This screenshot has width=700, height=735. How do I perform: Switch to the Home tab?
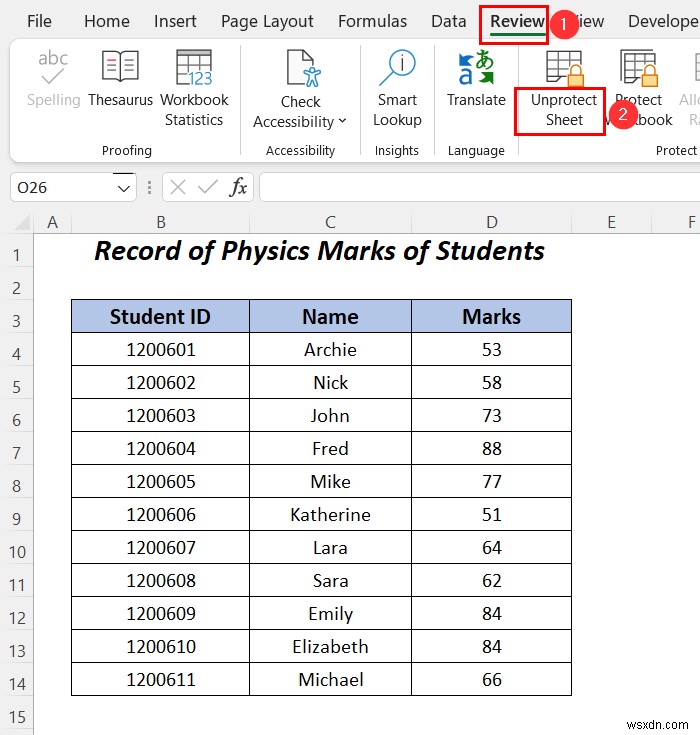(x=107, y=22)
